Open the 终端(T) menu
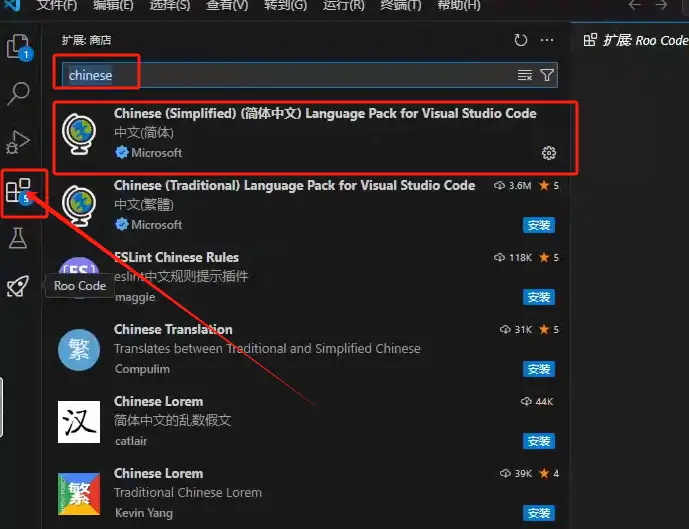Image resolution: width=689 pixels, height=529 pixels. [x=400, y=6]
